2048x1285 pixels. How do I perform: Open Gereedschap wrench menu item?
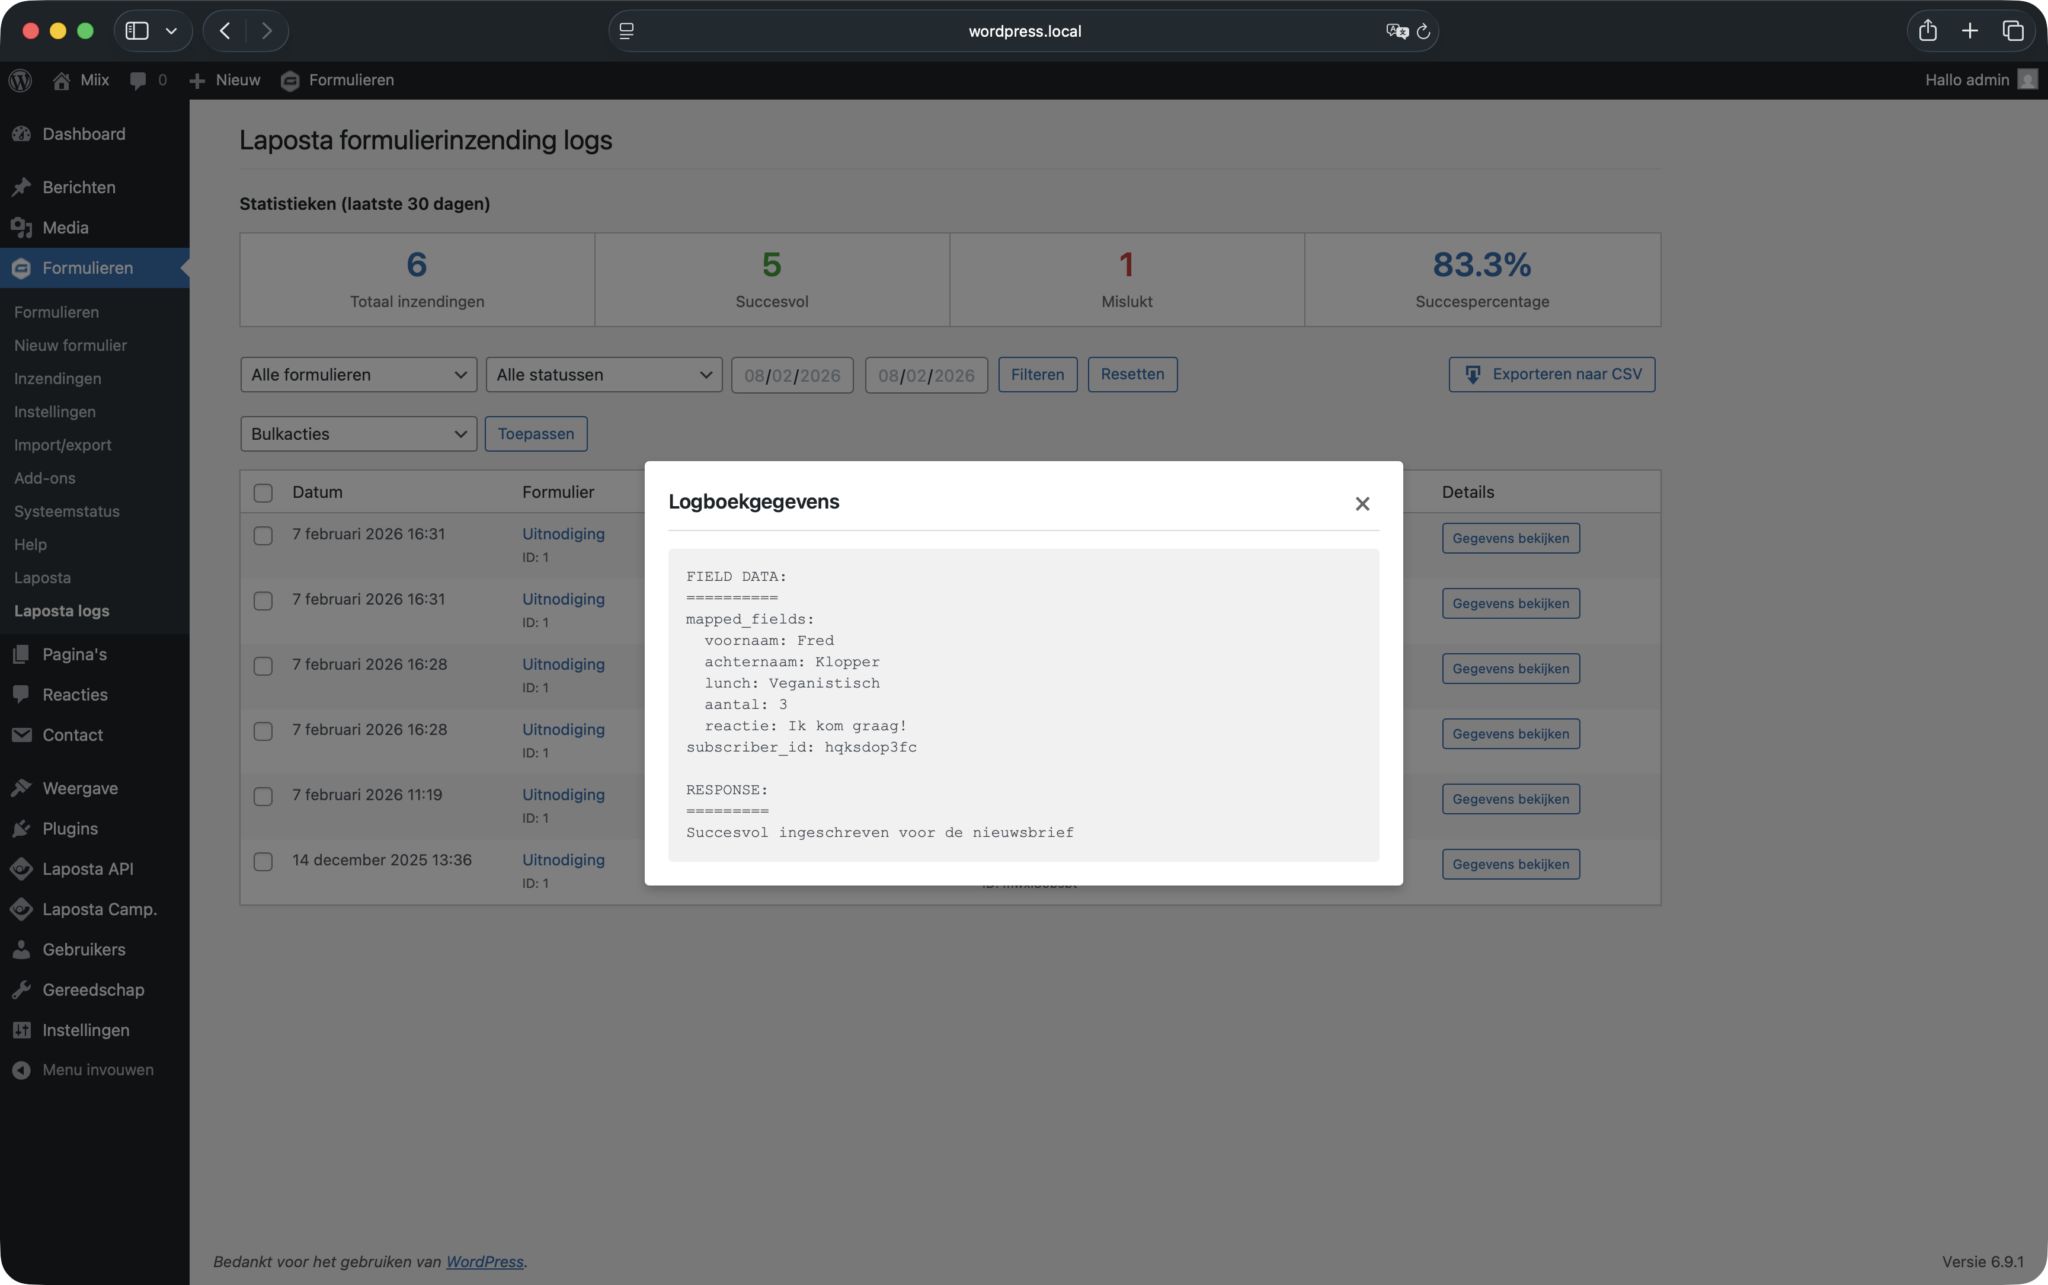[92, 989]
